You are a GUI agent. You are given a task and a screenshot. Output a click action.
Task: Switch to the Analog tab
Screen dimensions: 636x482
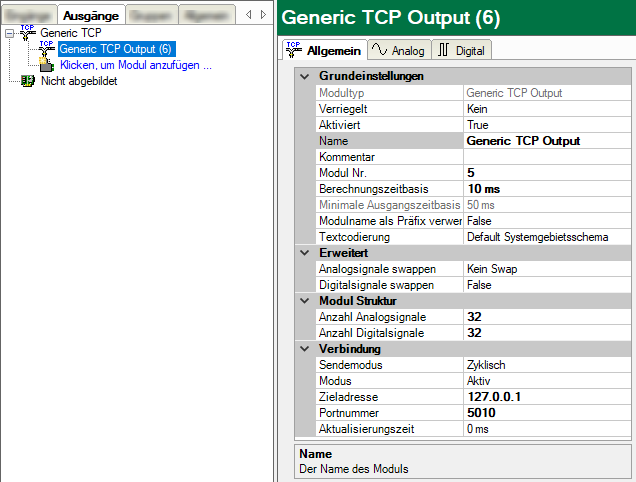click(399, 50)
